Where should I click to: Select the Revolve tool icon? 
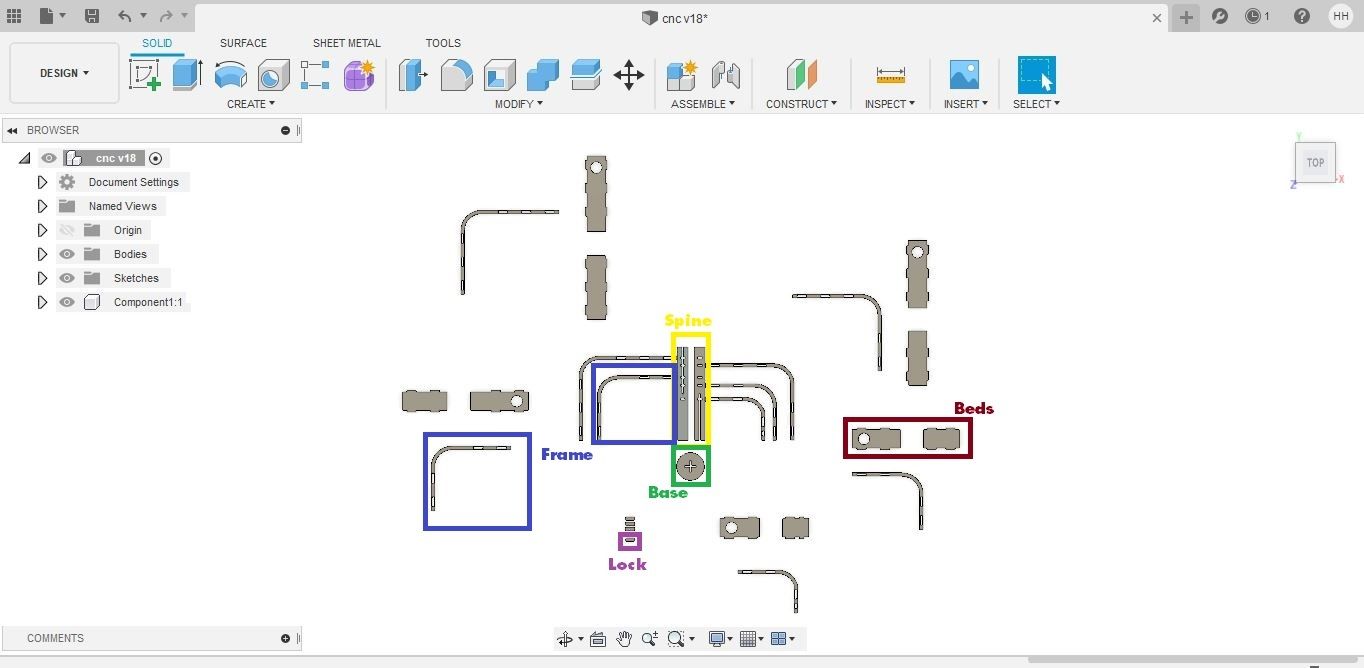click(x=230, y=75)
